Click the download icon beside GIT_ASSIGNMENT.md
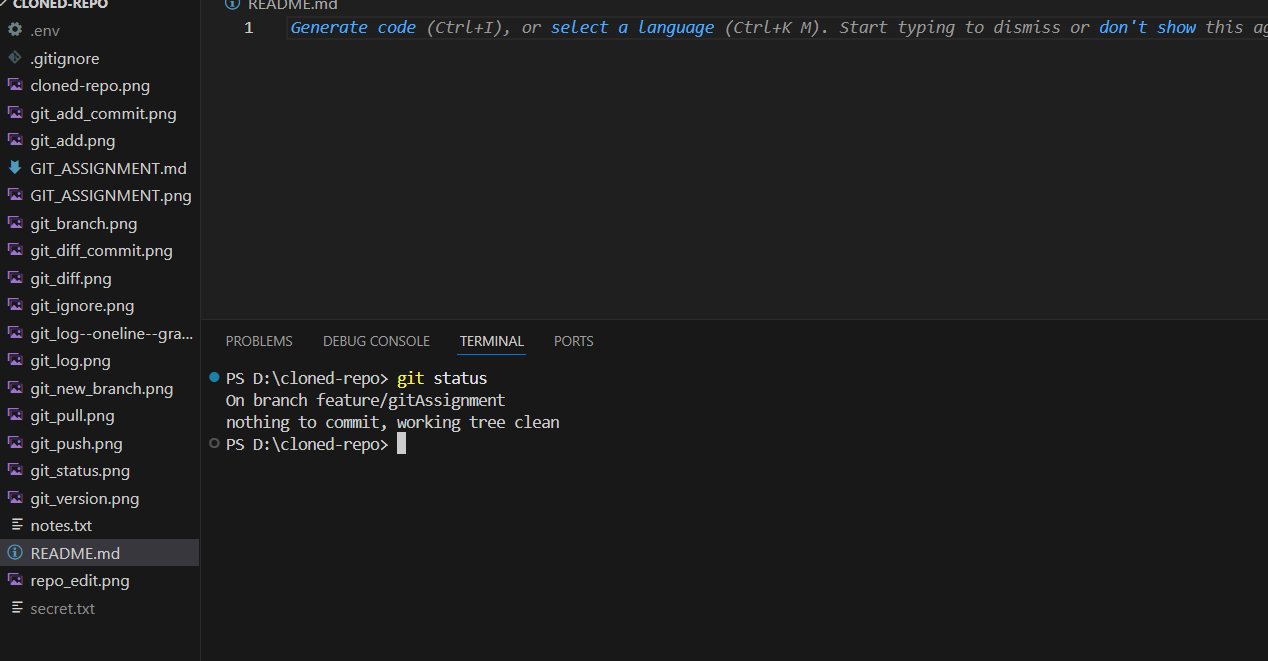Viewport: 1268px width, 661px height. click(x=14, y=168)
